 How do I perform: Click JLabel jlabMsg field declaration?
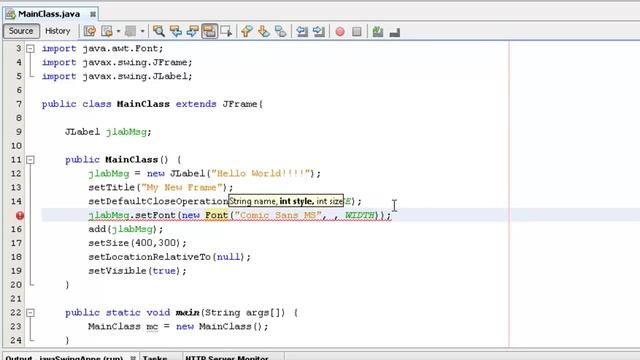(108, 132)
